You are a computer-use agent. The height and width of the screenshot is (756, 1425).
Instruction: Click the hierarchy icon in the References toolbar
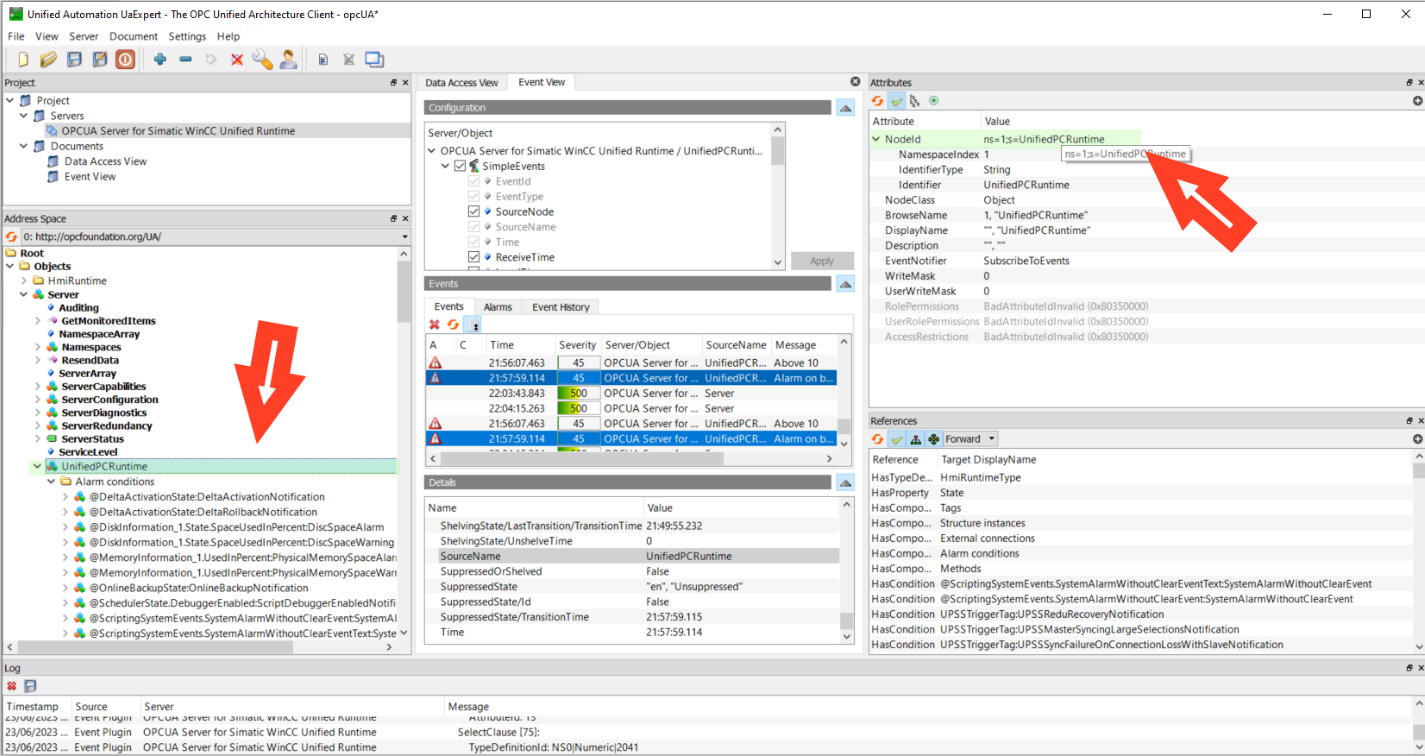pyautogui.click(x=915, y=439)
